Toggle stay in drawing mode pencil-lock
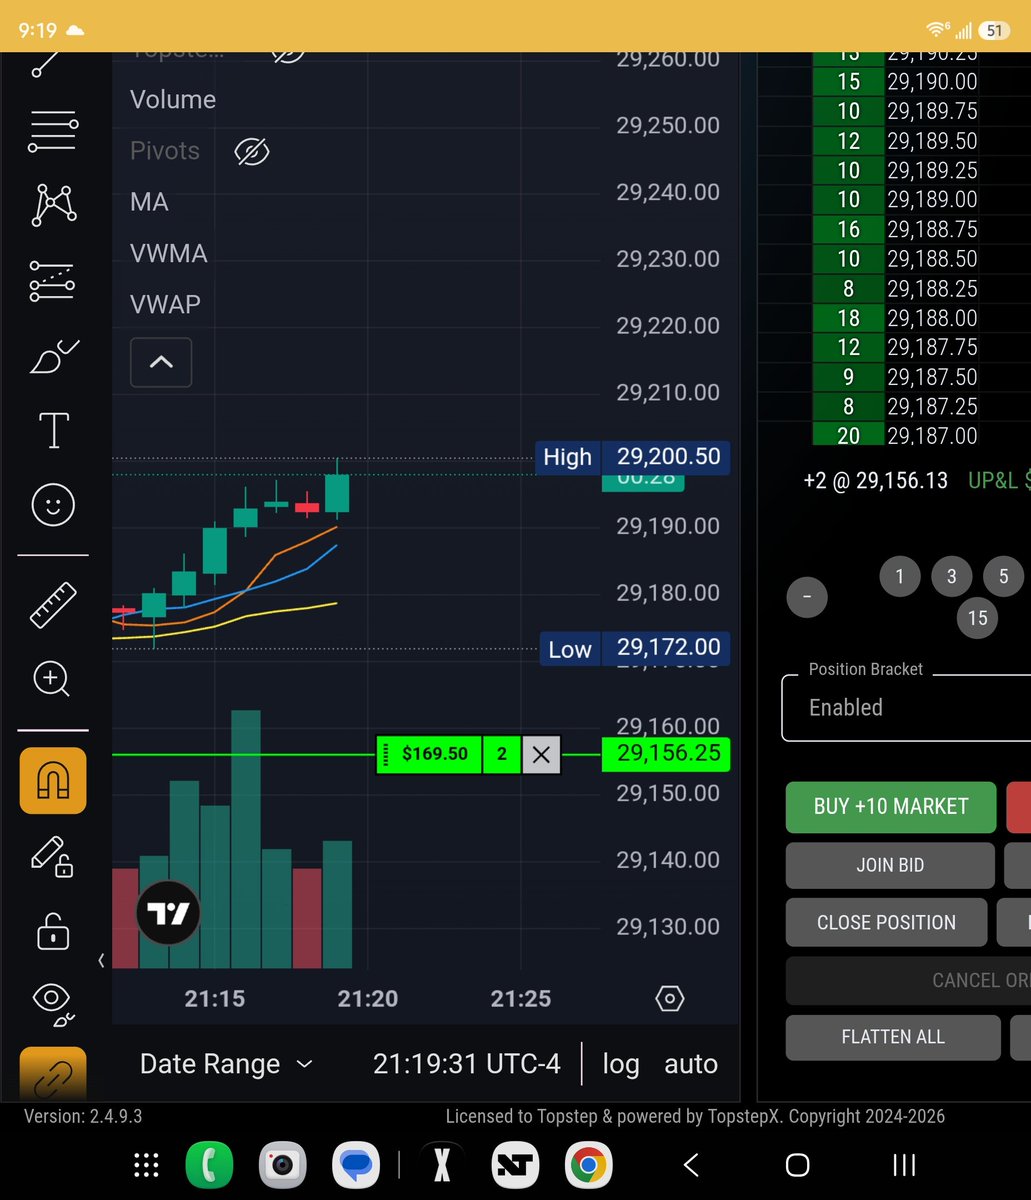This screenshot has width=1031, height=1200. (53, 857)
